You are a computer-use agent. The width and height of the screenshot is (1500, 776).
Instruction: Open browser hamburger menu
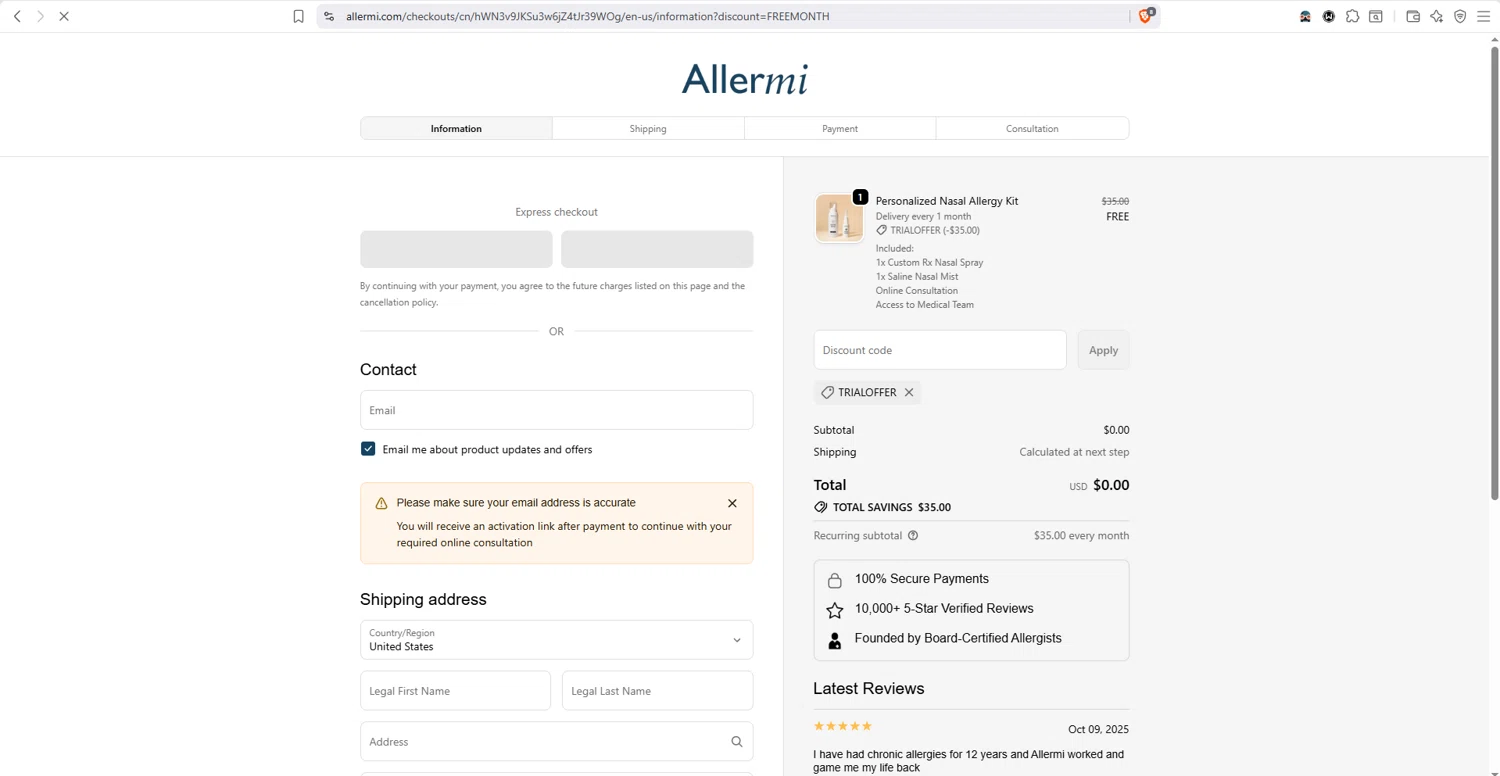tap(1484, 16)
